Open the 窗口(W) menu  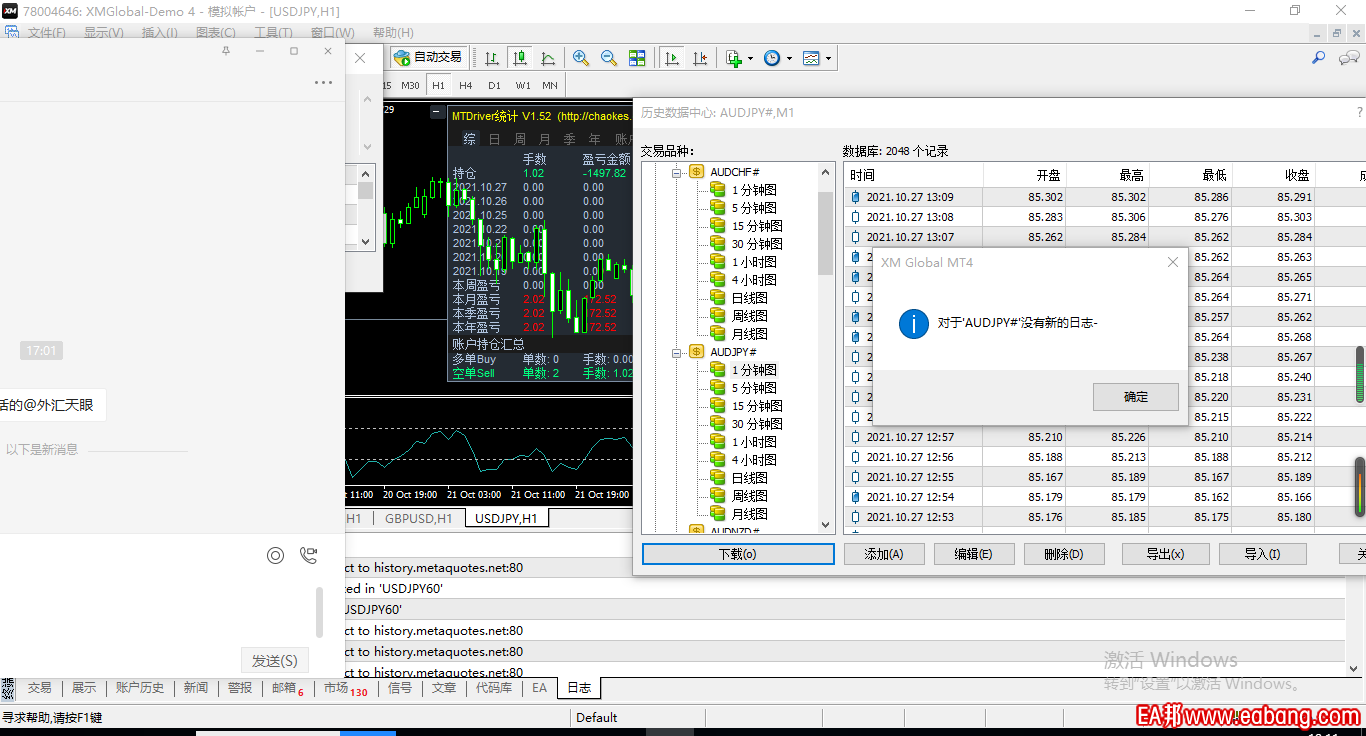pos(332,32)
